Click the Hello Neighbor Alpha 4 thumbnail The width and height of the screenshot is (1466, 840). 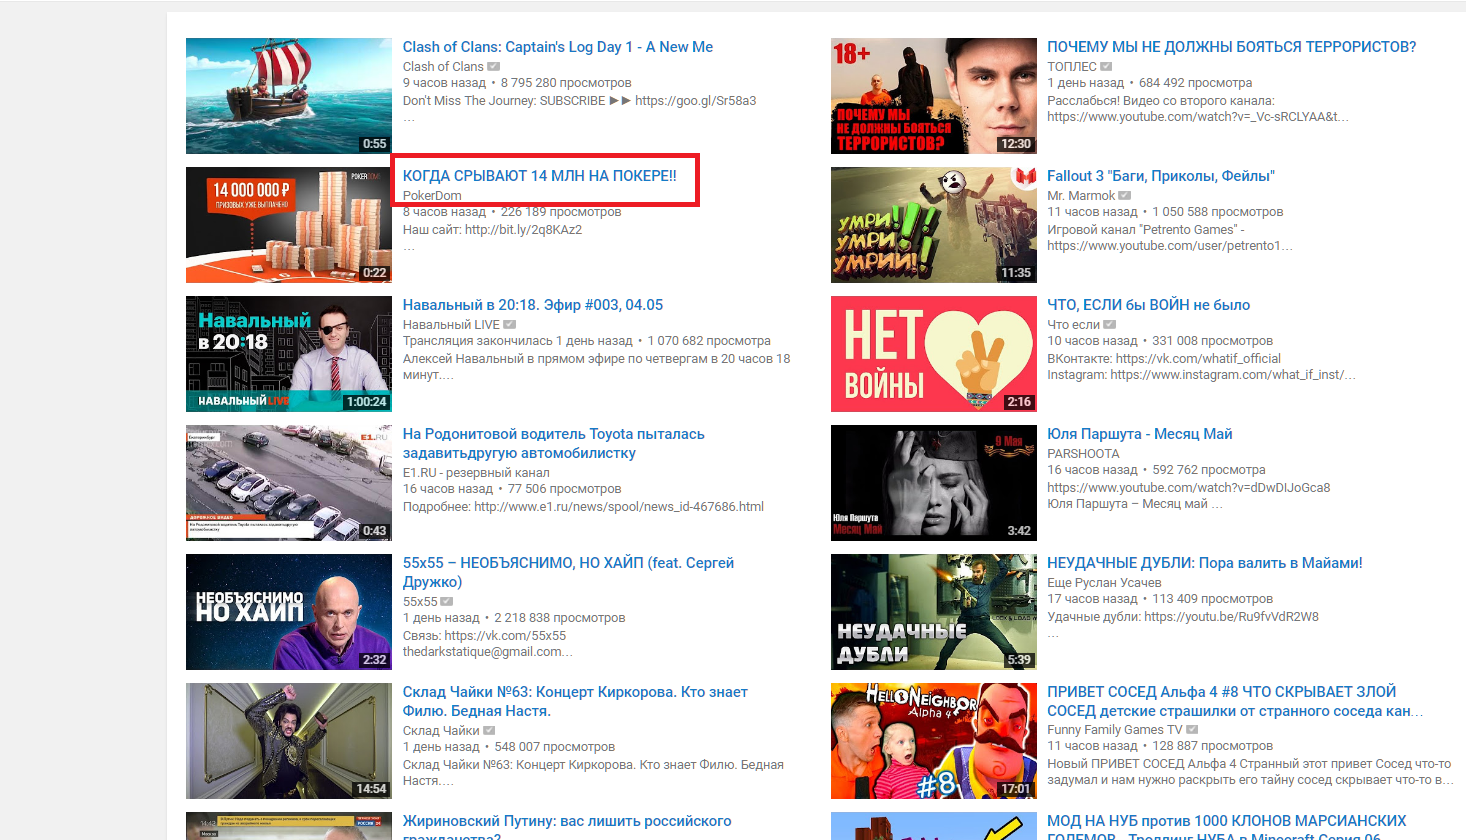click(x=933, y=741)
